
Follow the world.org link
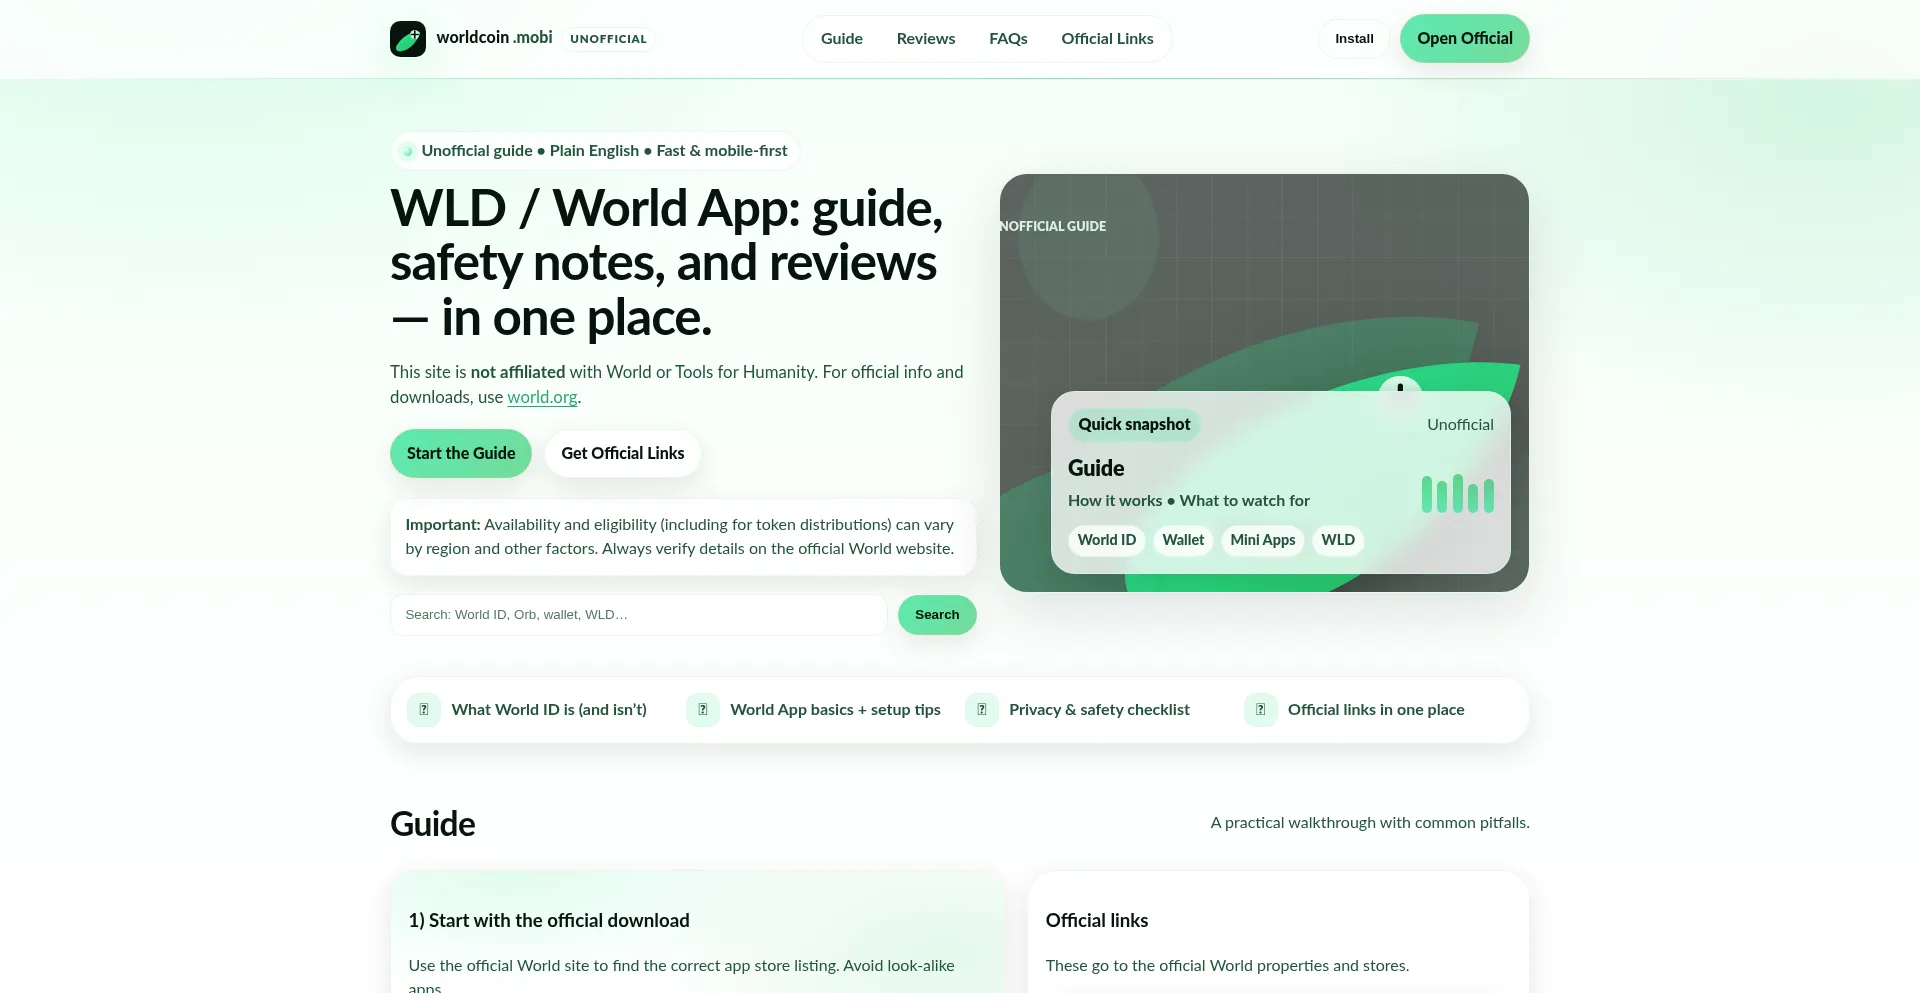542,397
